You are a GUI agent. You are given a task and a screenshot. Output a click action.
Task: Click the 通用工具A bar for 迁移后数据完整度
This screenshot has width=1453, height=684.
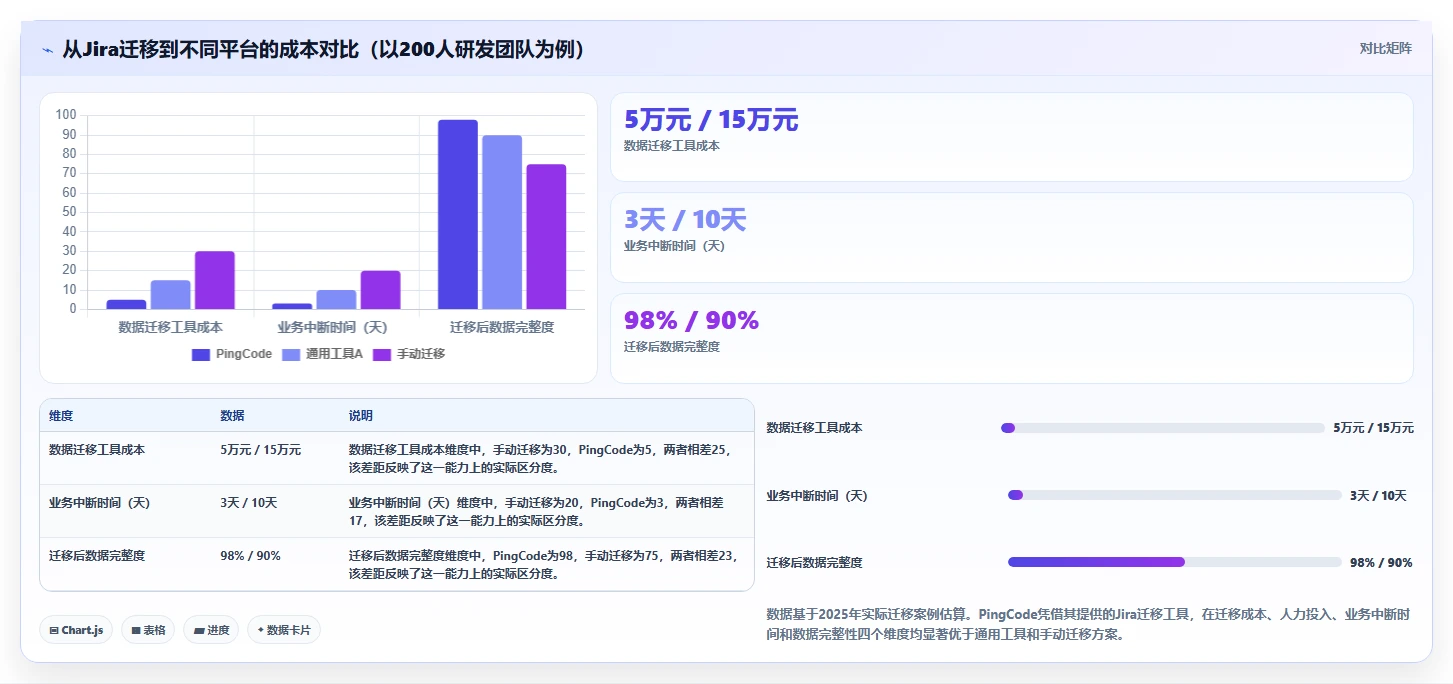tap(502, 222)
